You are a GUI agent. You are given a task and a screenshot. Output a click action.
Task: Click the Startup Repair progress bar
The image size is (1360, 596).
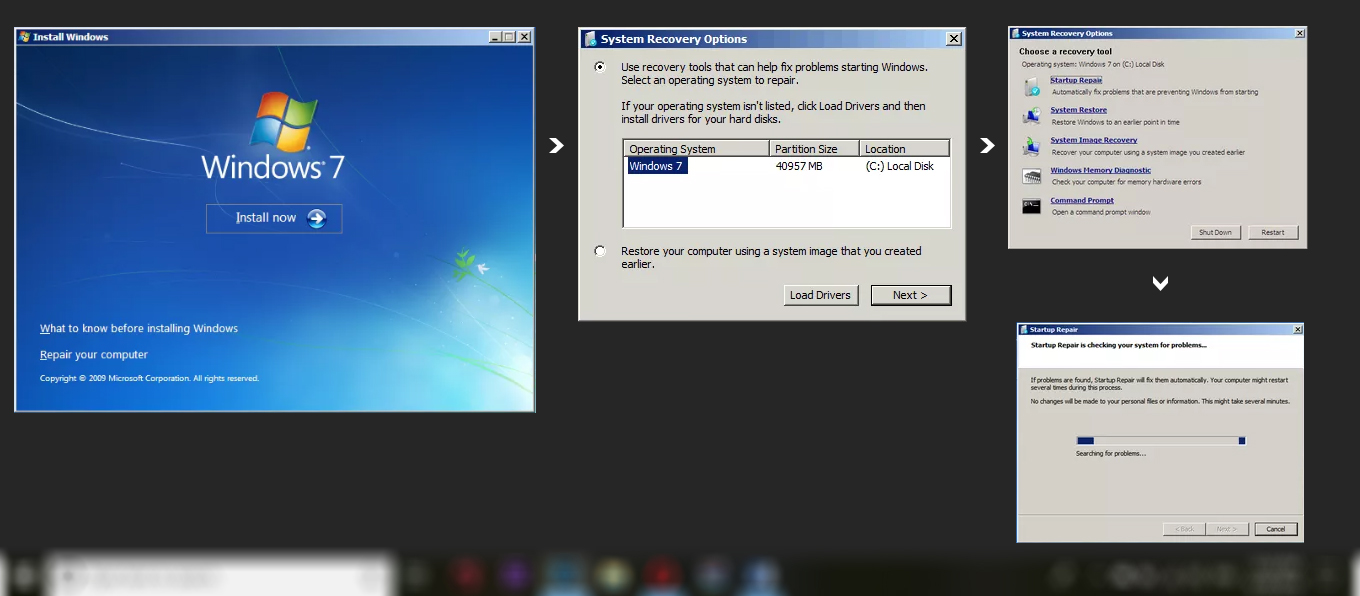click(x=1160, y=440)
